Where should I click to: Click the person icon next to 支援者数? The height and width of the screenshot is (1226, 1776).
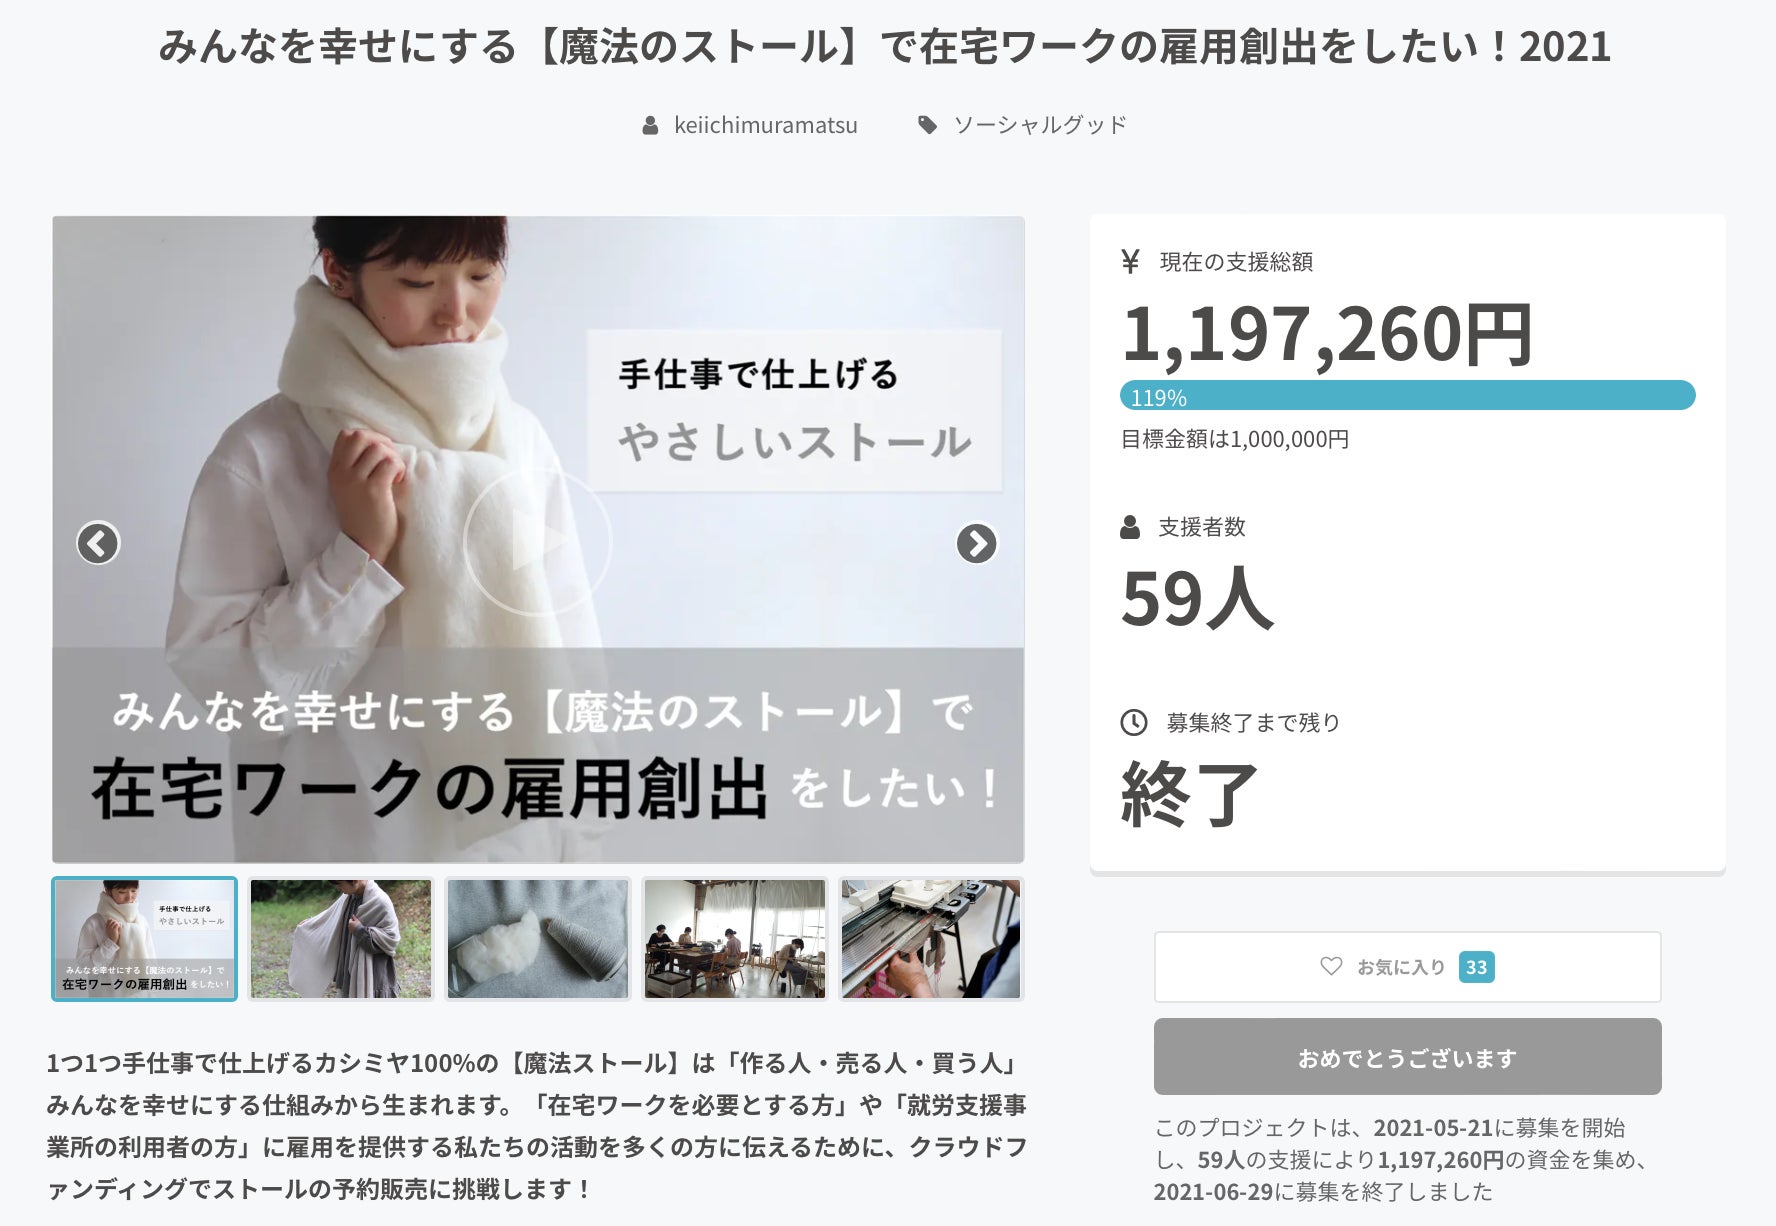[x=1130, y=527]
